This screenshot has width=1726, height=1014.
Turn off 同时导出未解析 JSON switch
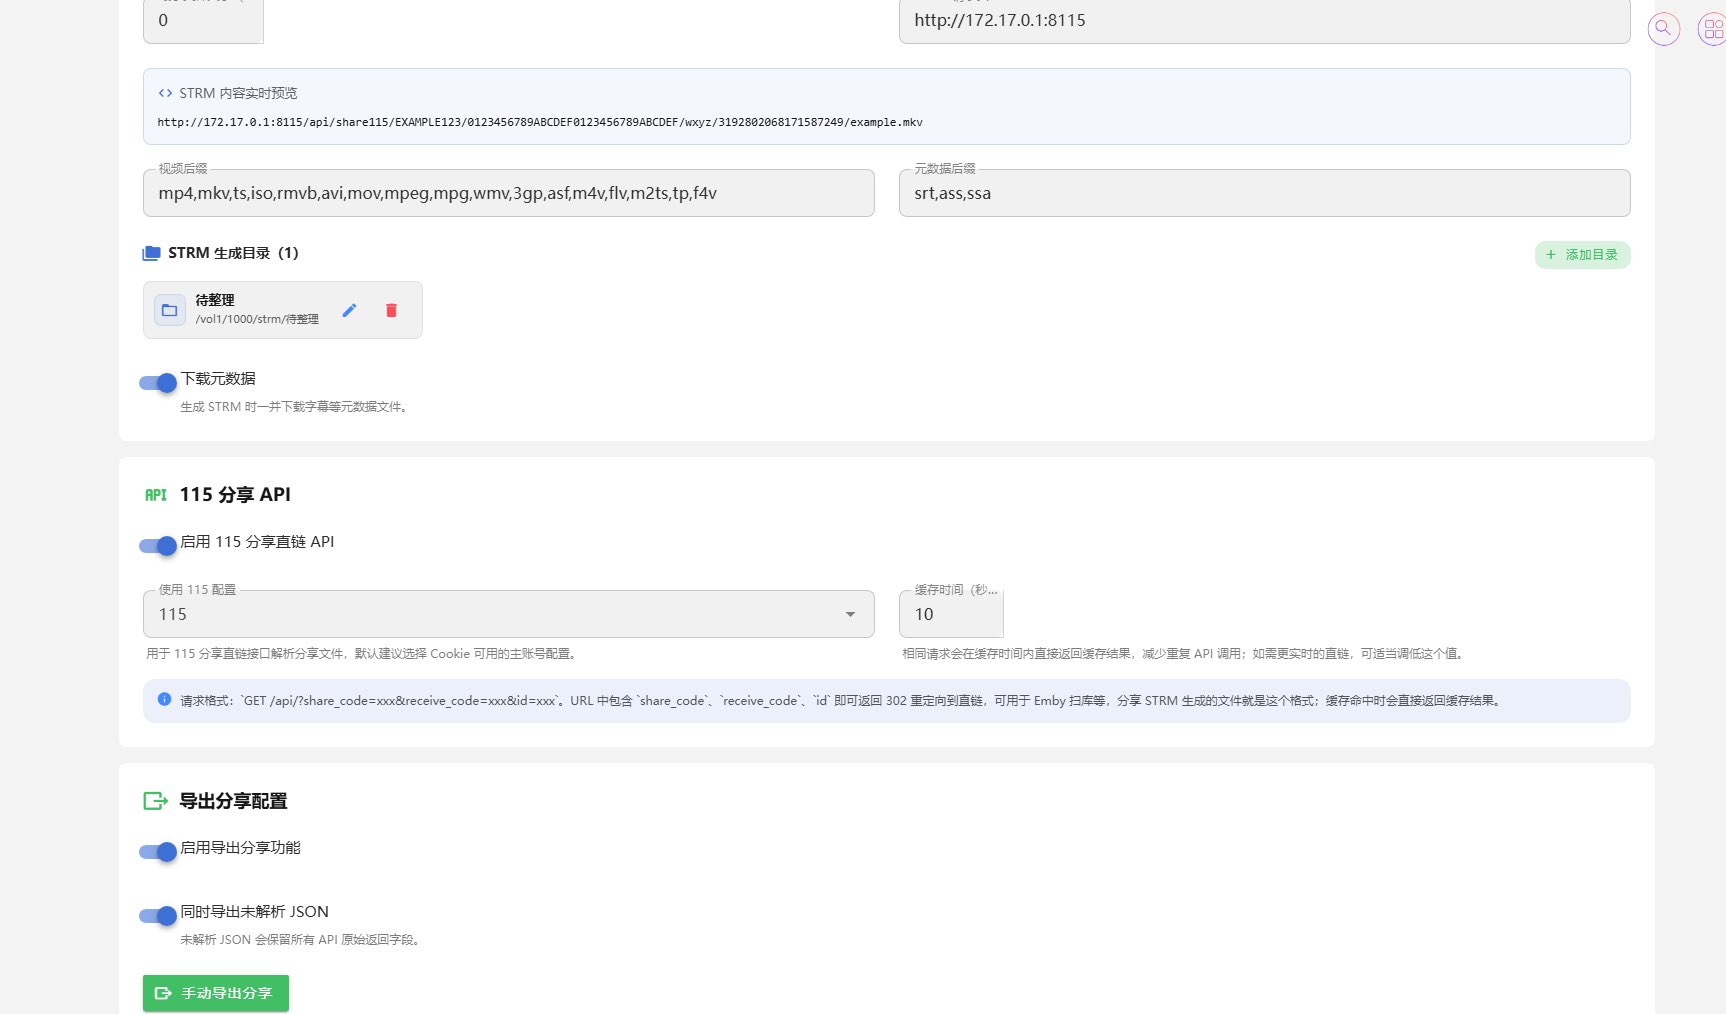point(158,915)
